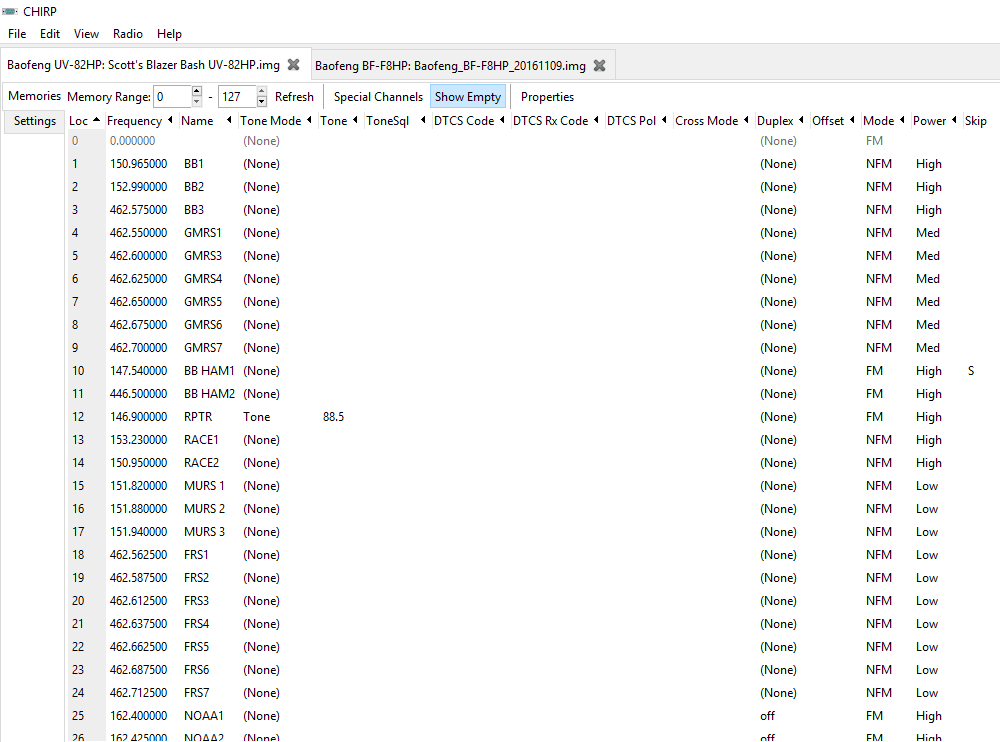Click the Mode cell FM in BB HAM2 row
The height and width of the screenshot is (742, 1000).
tap(874, 394)
